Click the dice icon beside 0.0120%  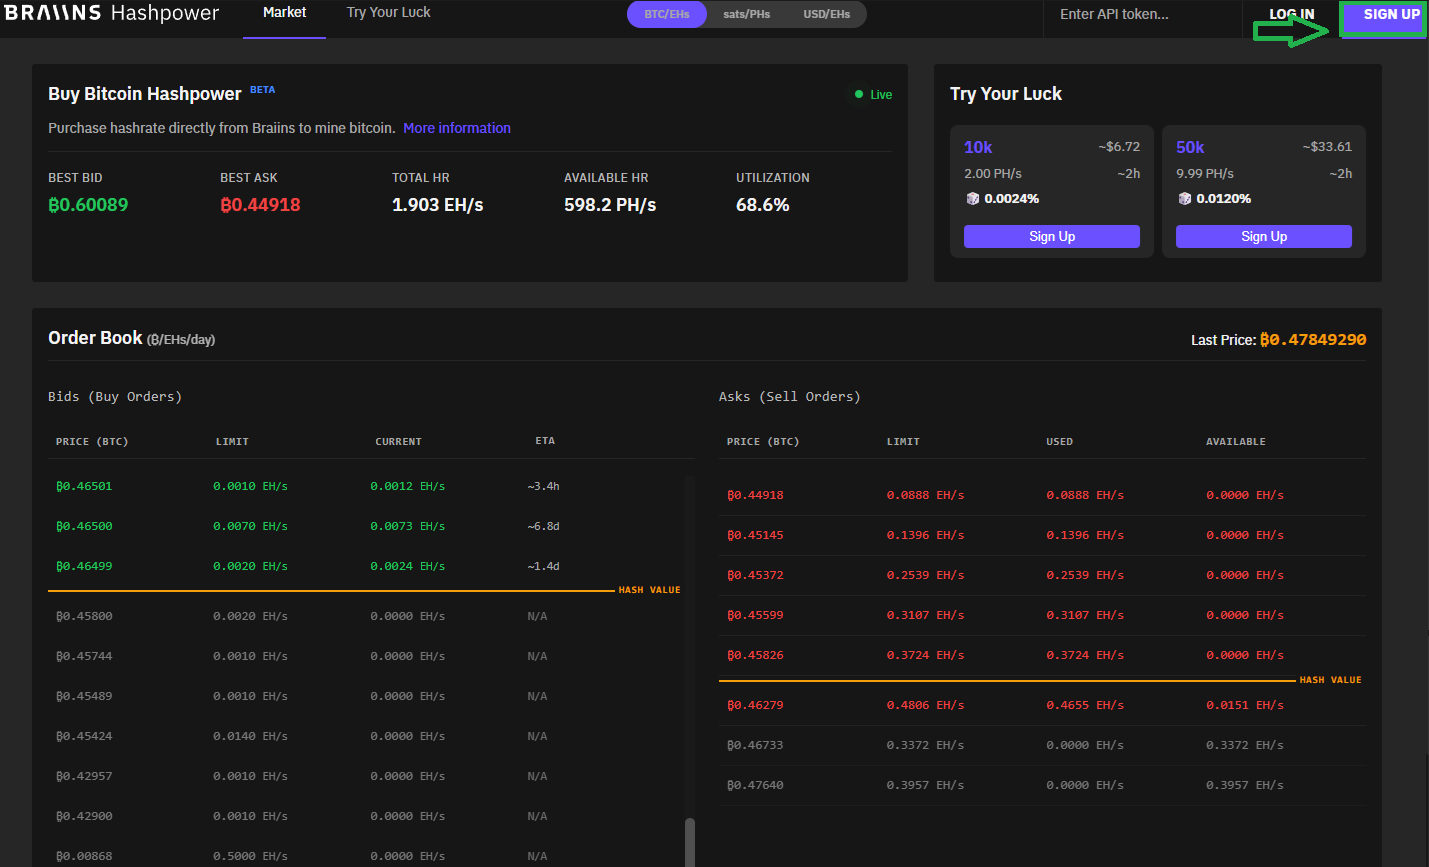(1184, 199)
